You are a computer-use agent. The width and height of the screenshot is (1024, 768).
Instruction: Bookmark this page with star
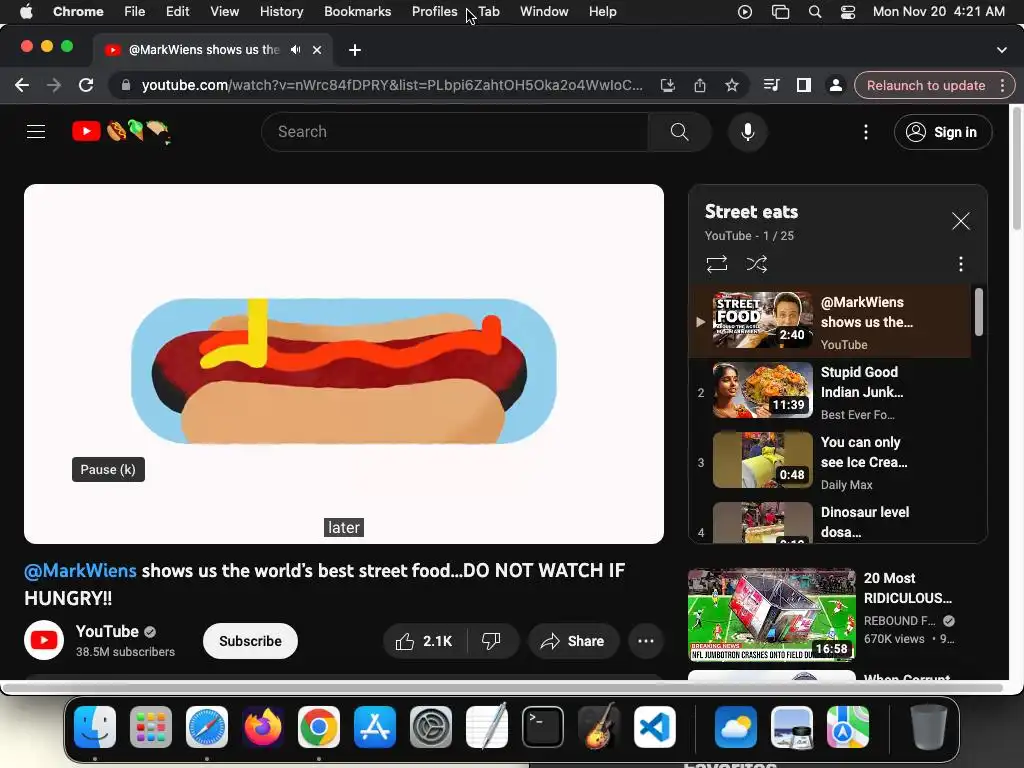tap(731, 86)
